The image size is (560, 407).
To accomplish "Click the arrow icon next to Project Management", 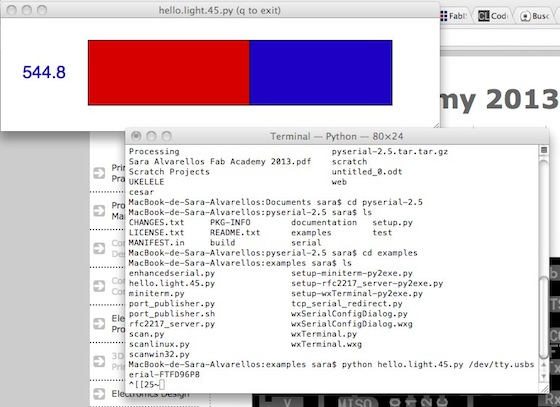I will click(x=99, y=211).
